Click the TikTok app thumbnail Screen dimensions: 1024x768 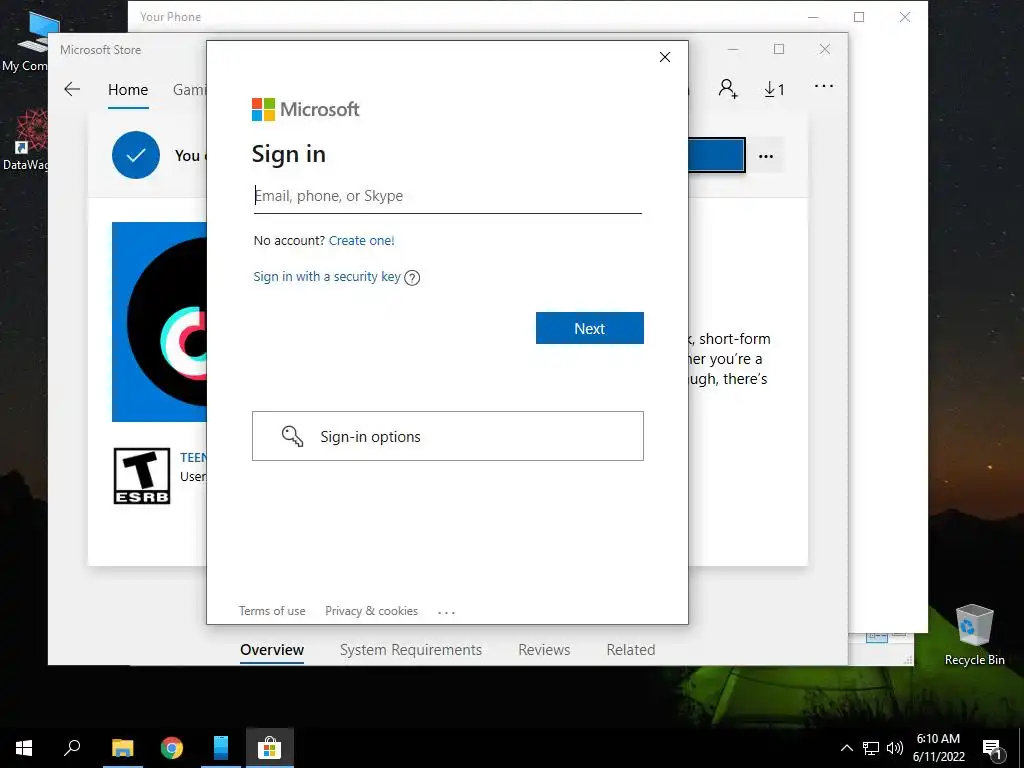pos(159,321)
